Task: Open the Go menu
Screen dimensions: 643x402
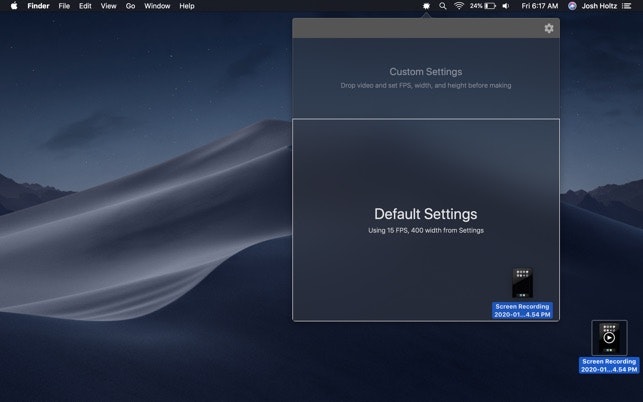Action: (130, 6)
